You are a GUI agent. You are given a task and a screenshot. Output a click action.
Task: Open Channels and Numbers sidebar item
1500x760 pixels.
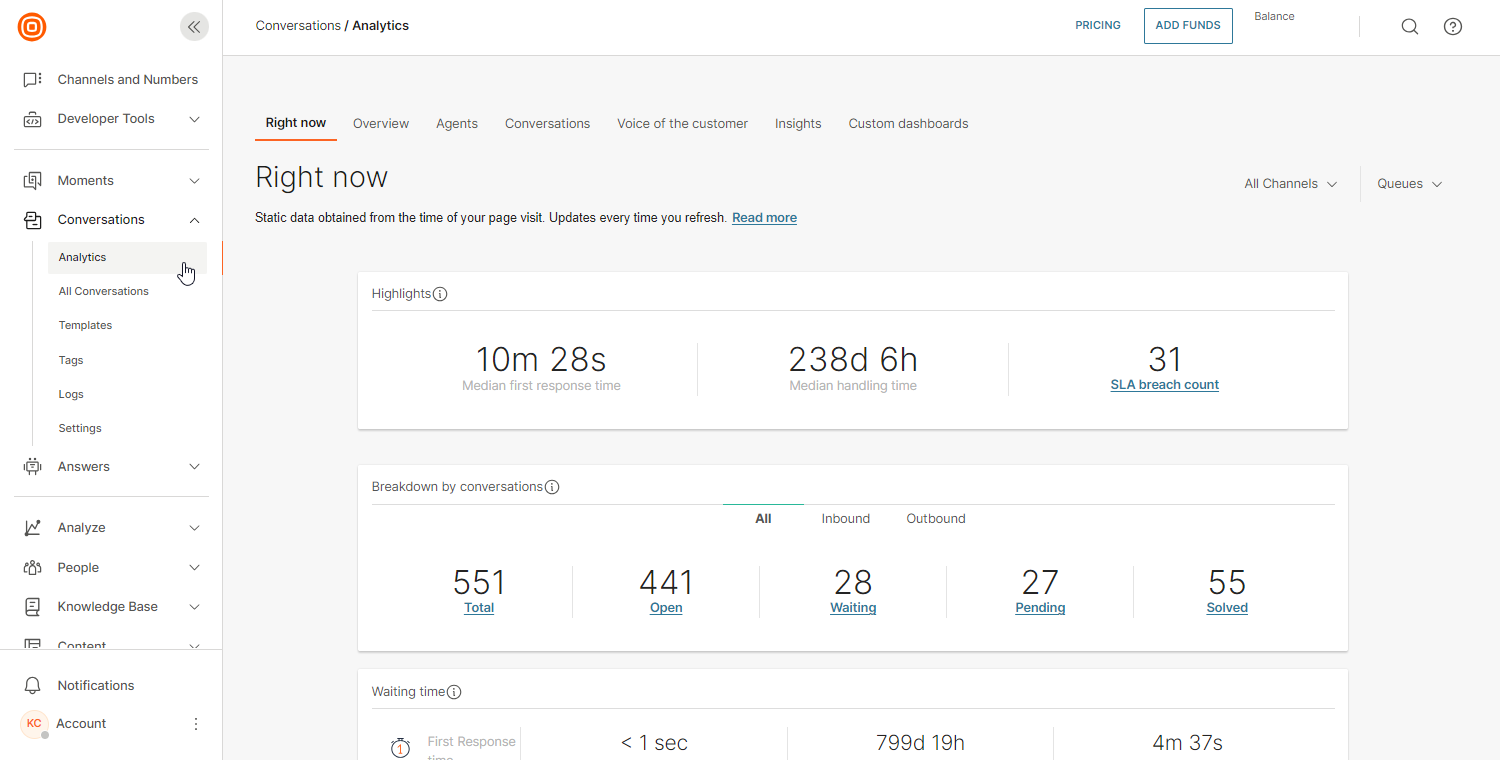pos(127,80)
